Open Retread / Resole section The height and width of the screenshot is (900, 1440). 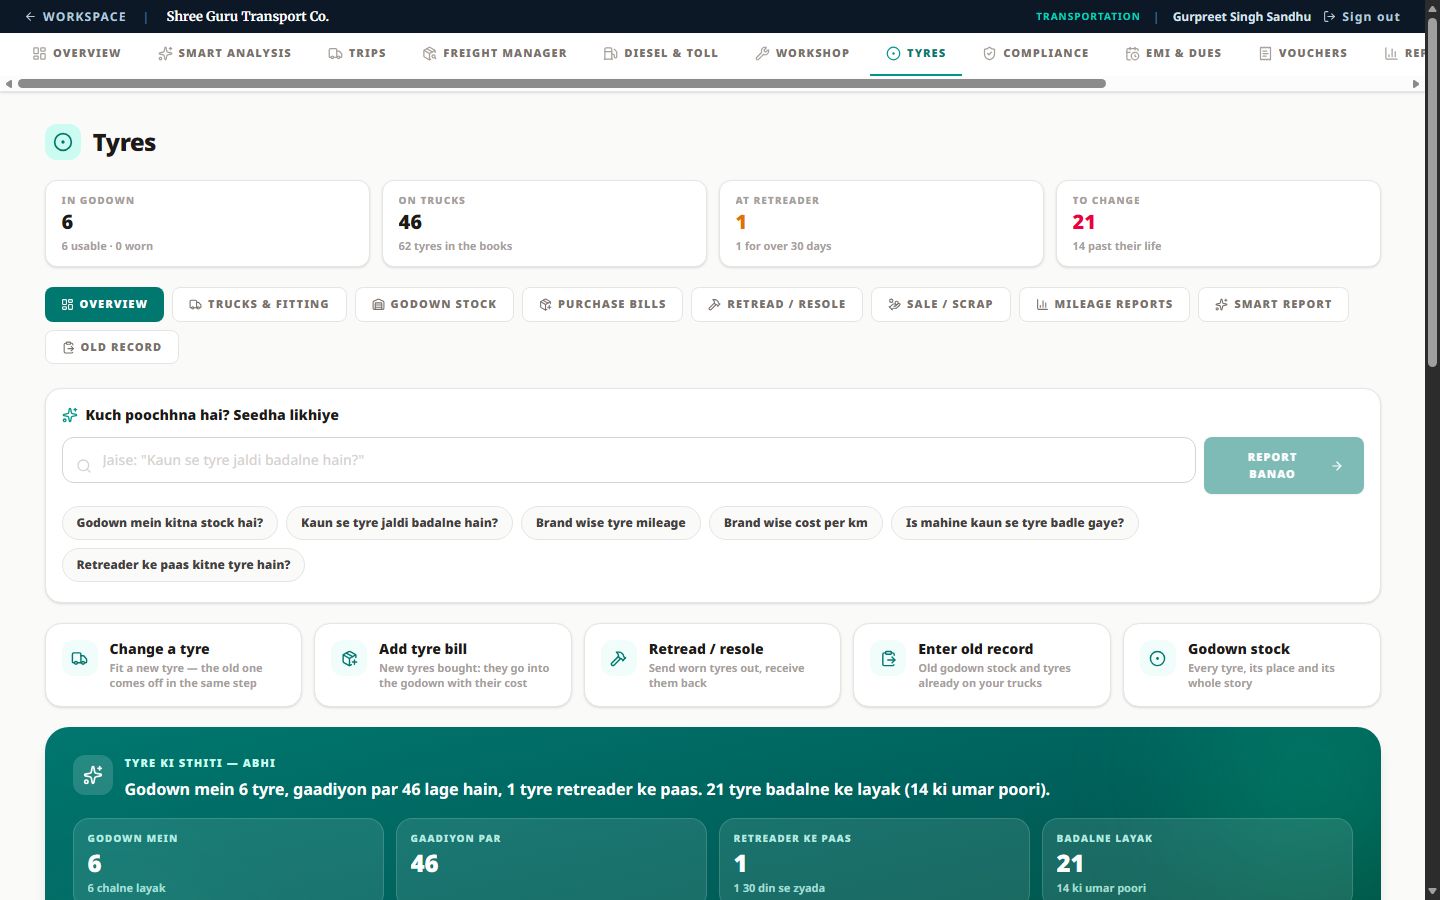click(776, 304)
